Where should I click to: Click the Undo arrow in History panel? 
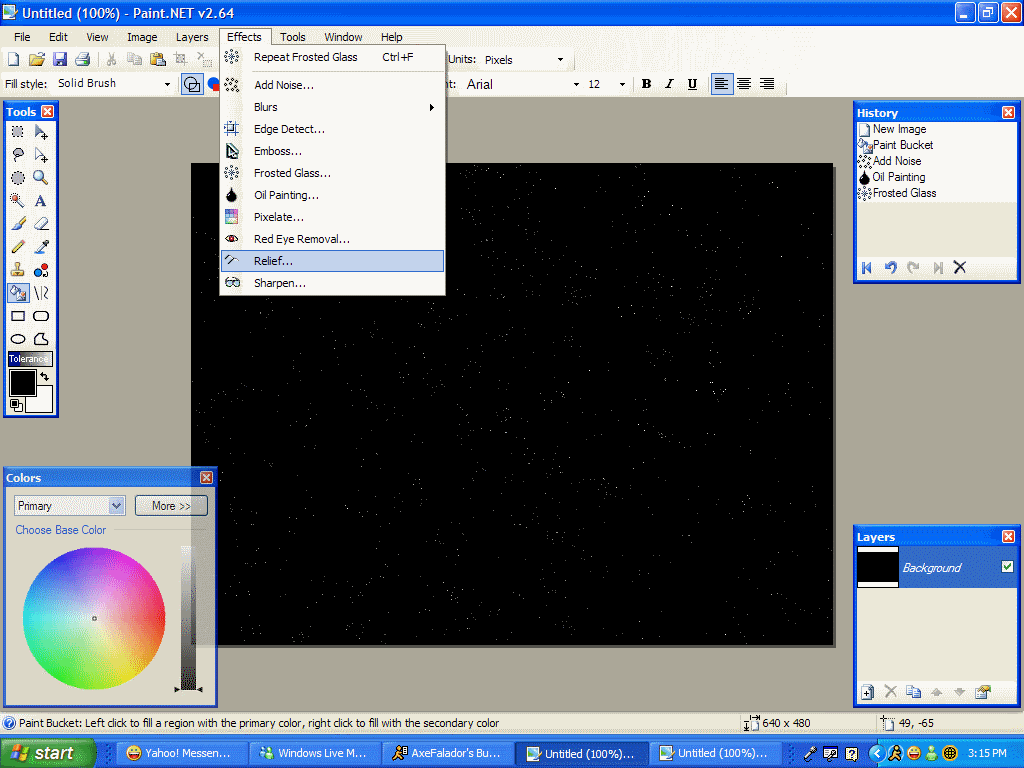pos(890,267)
